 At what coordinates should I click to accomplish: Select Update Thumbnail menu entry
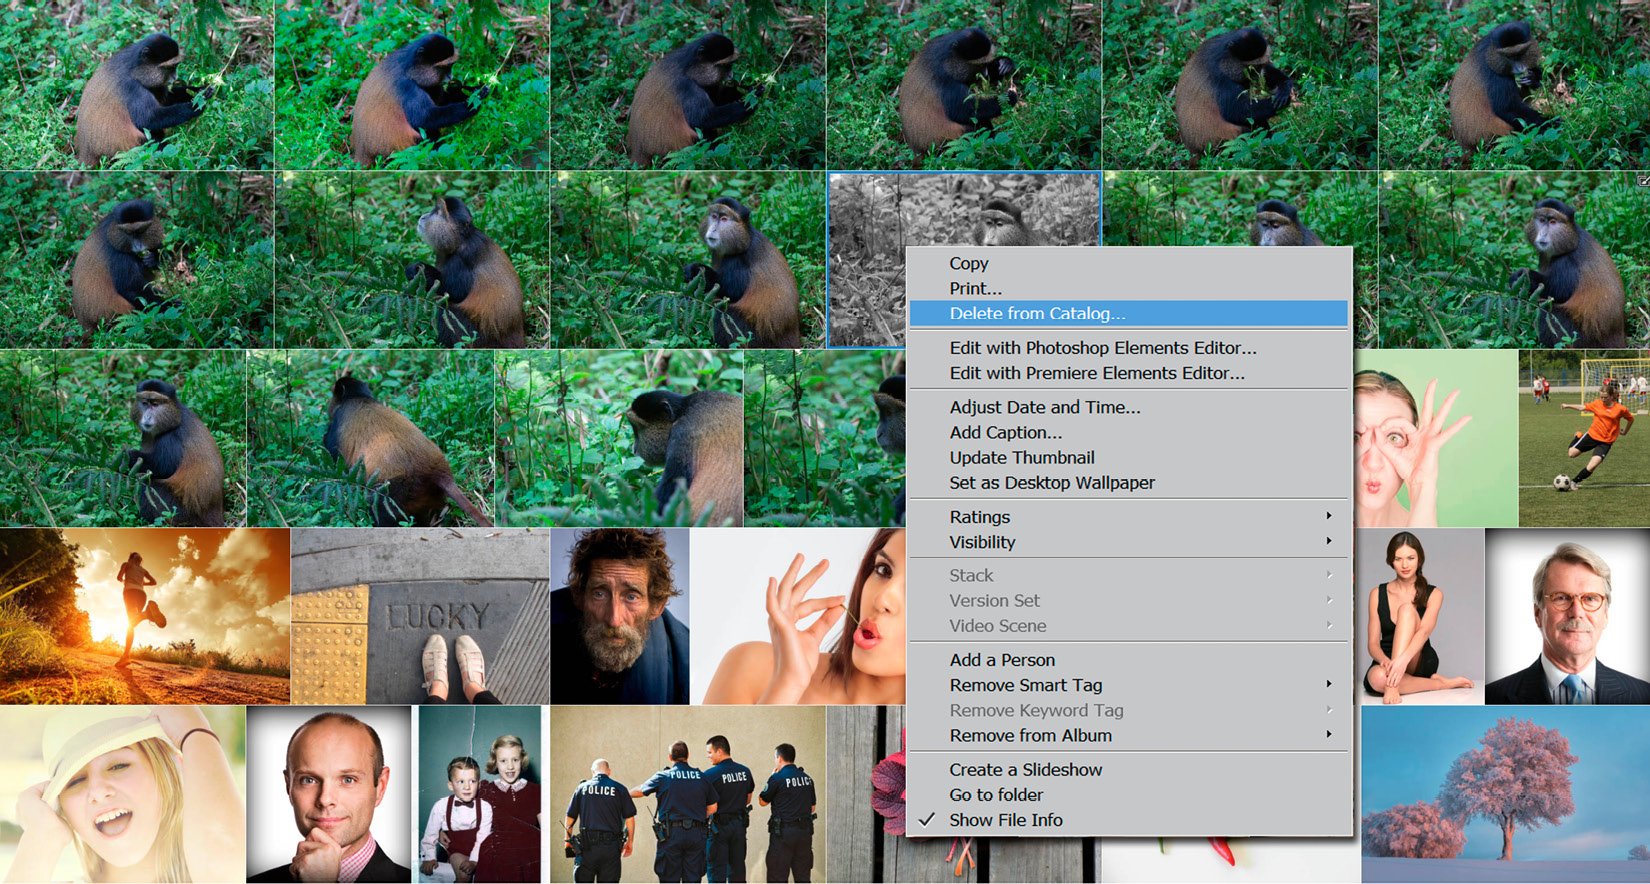click(1128, 457)
